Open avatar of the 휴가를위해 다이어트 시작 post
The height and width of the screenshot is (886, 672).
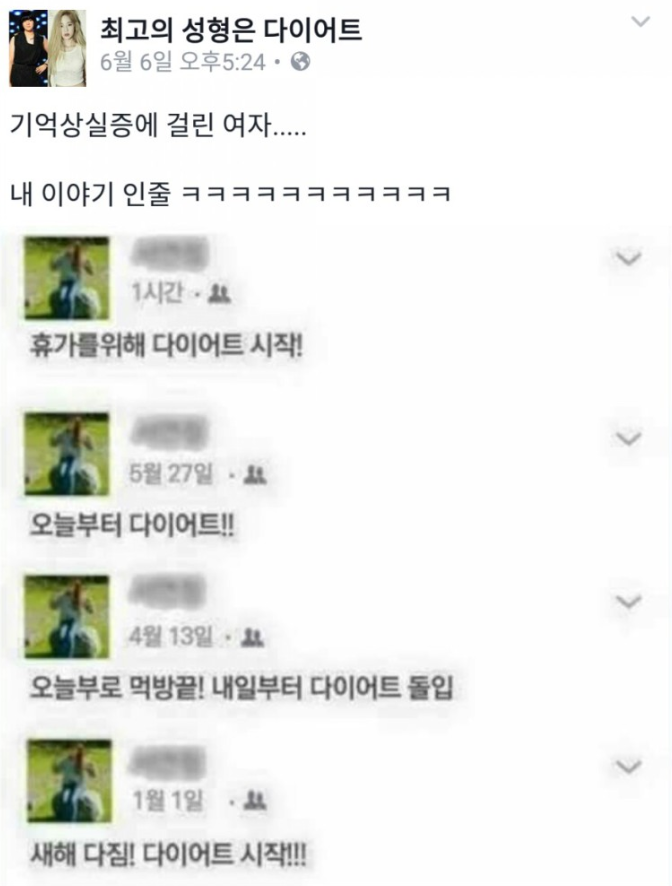(67, 278)
